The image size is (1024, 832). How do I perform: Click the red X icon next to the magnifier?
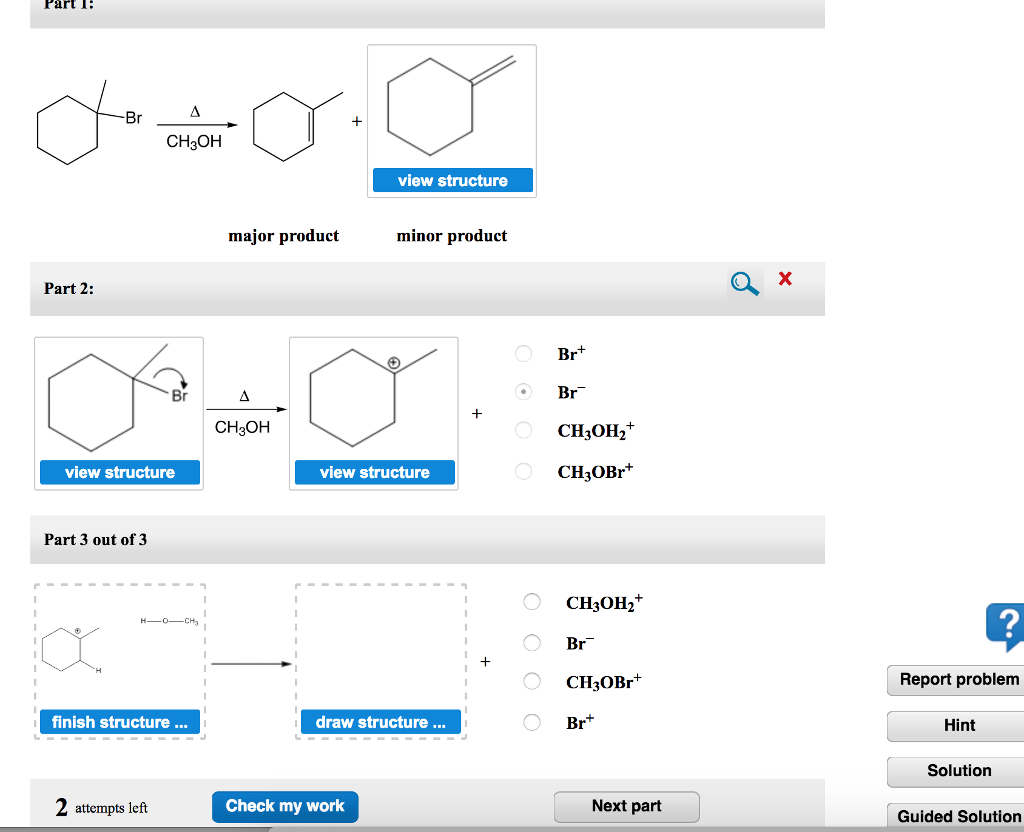coord(784,280)
